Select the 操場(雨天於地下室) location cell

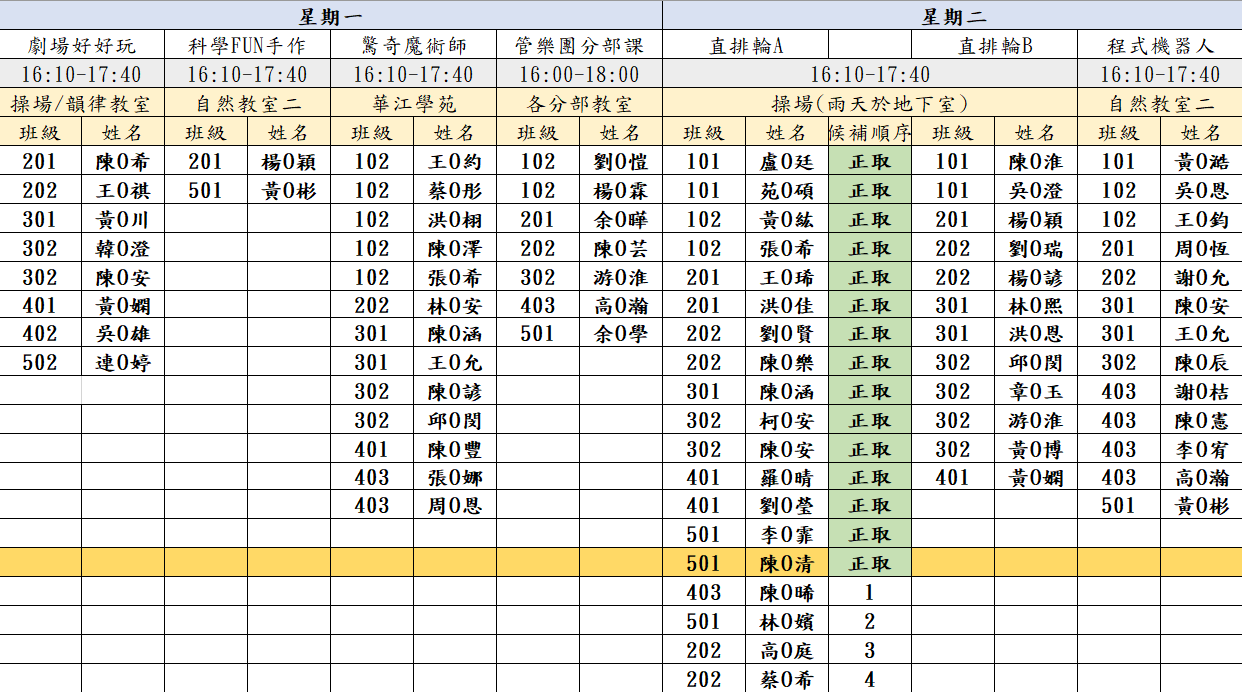pos(869,103)
